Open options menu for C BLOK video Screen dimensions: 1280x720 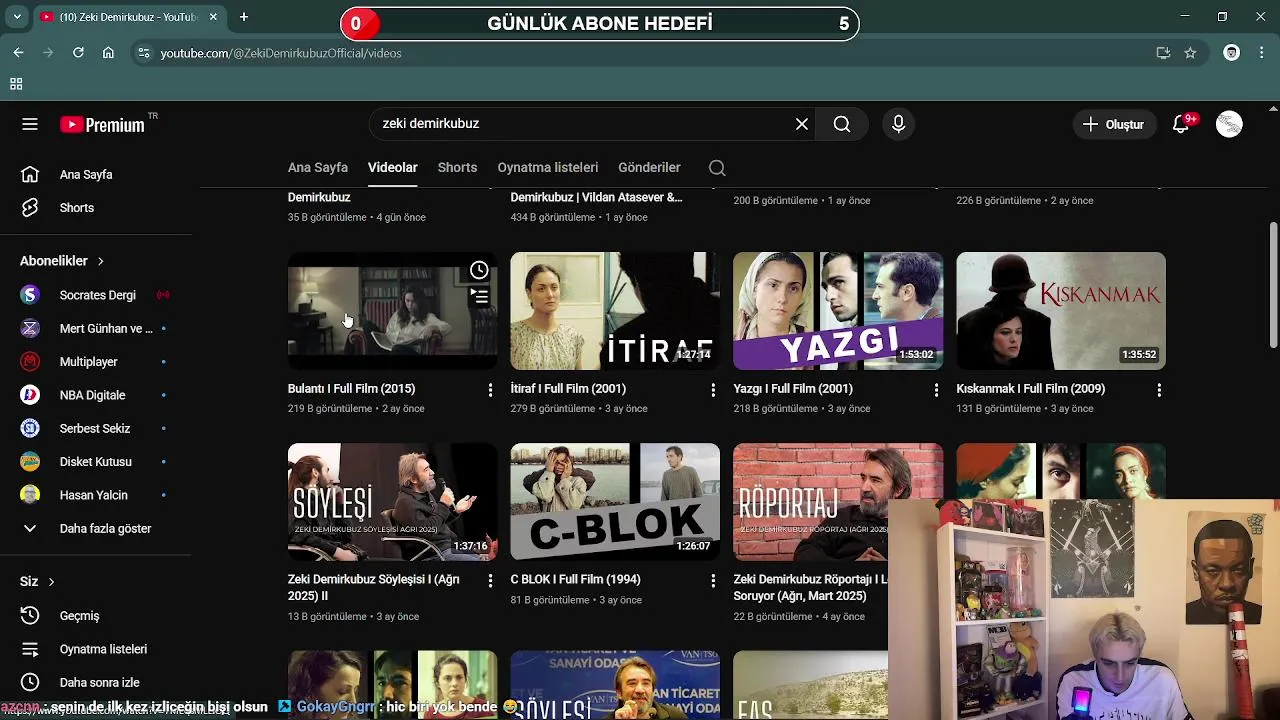713,581
